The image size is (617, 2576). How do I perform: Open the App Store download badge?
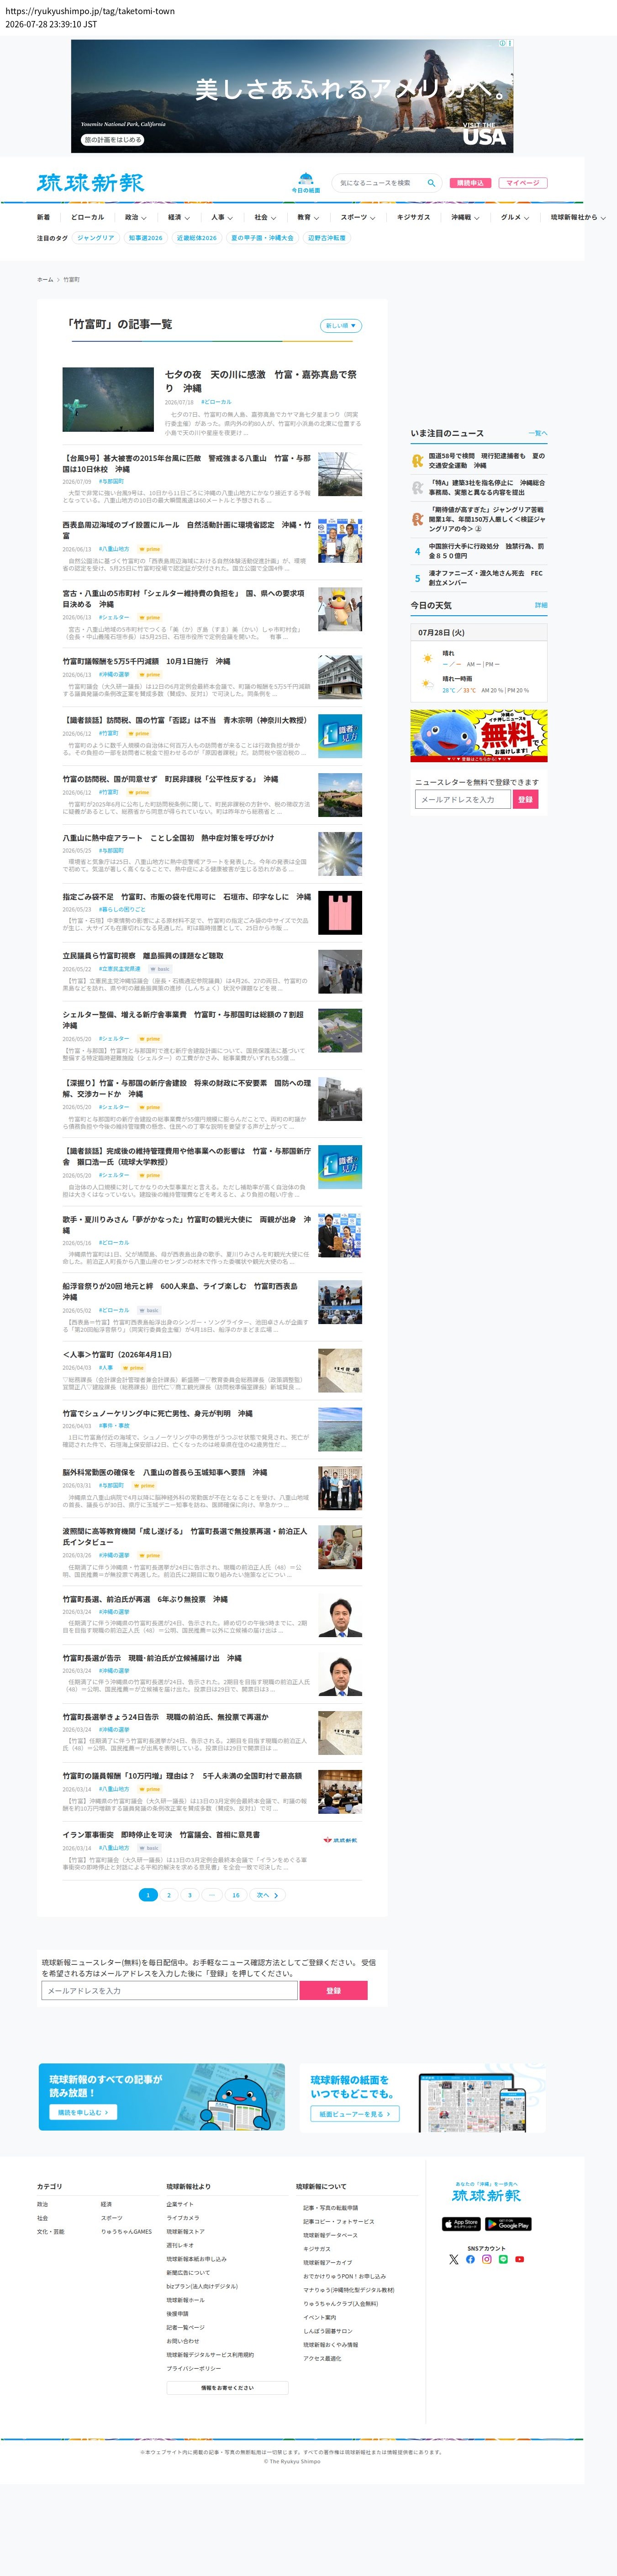[461, 2224]
